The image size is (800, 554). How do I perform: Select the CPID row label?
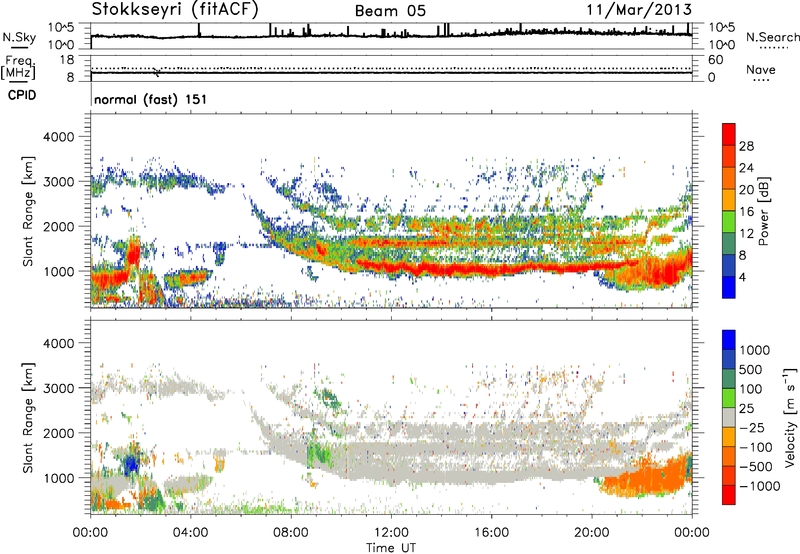(x=22, y=95)
